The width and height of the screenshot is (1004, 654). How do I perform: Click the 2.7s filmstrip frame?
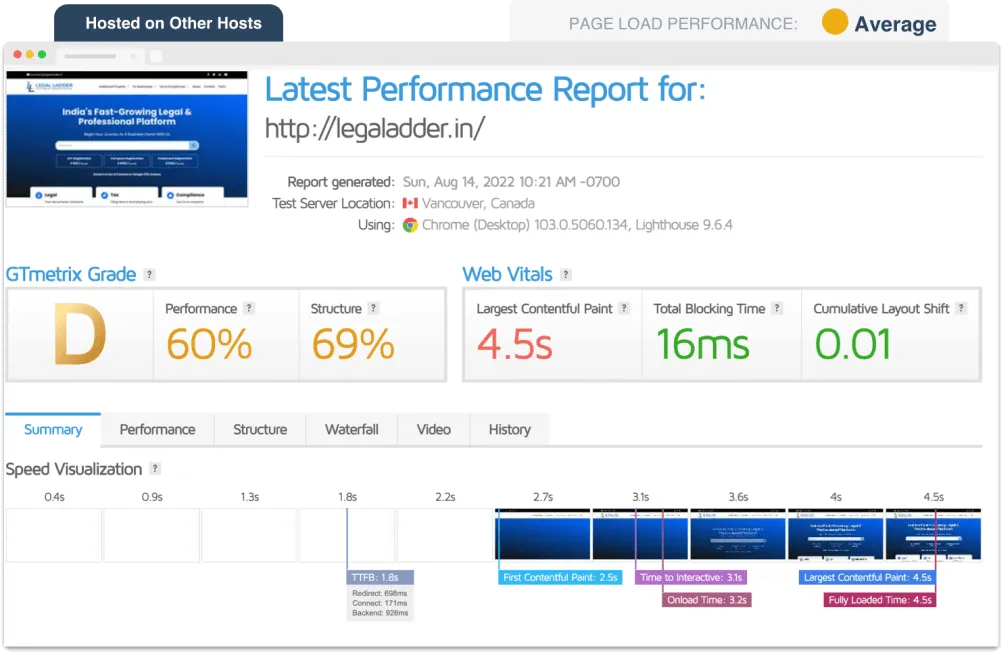(x=543, y=535)
